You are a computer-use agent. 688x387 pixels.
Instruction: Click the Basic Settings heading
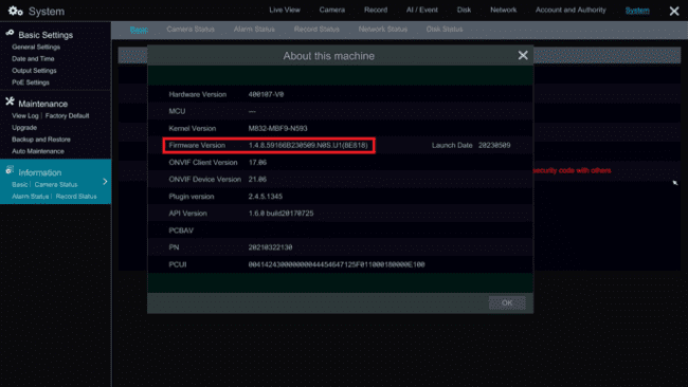click(x=46, y=35)
